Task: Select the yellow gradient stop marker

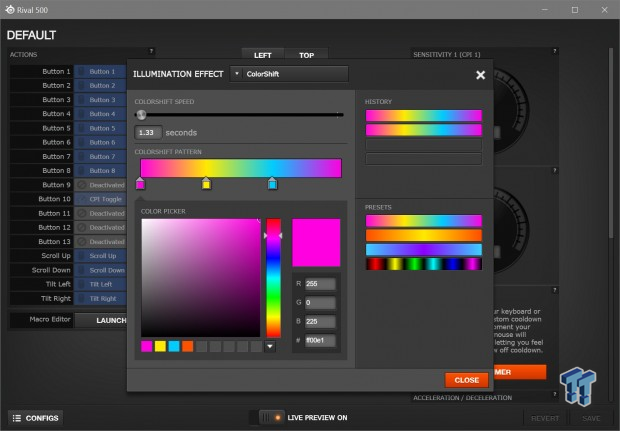Action: click(x=206, y=183)
